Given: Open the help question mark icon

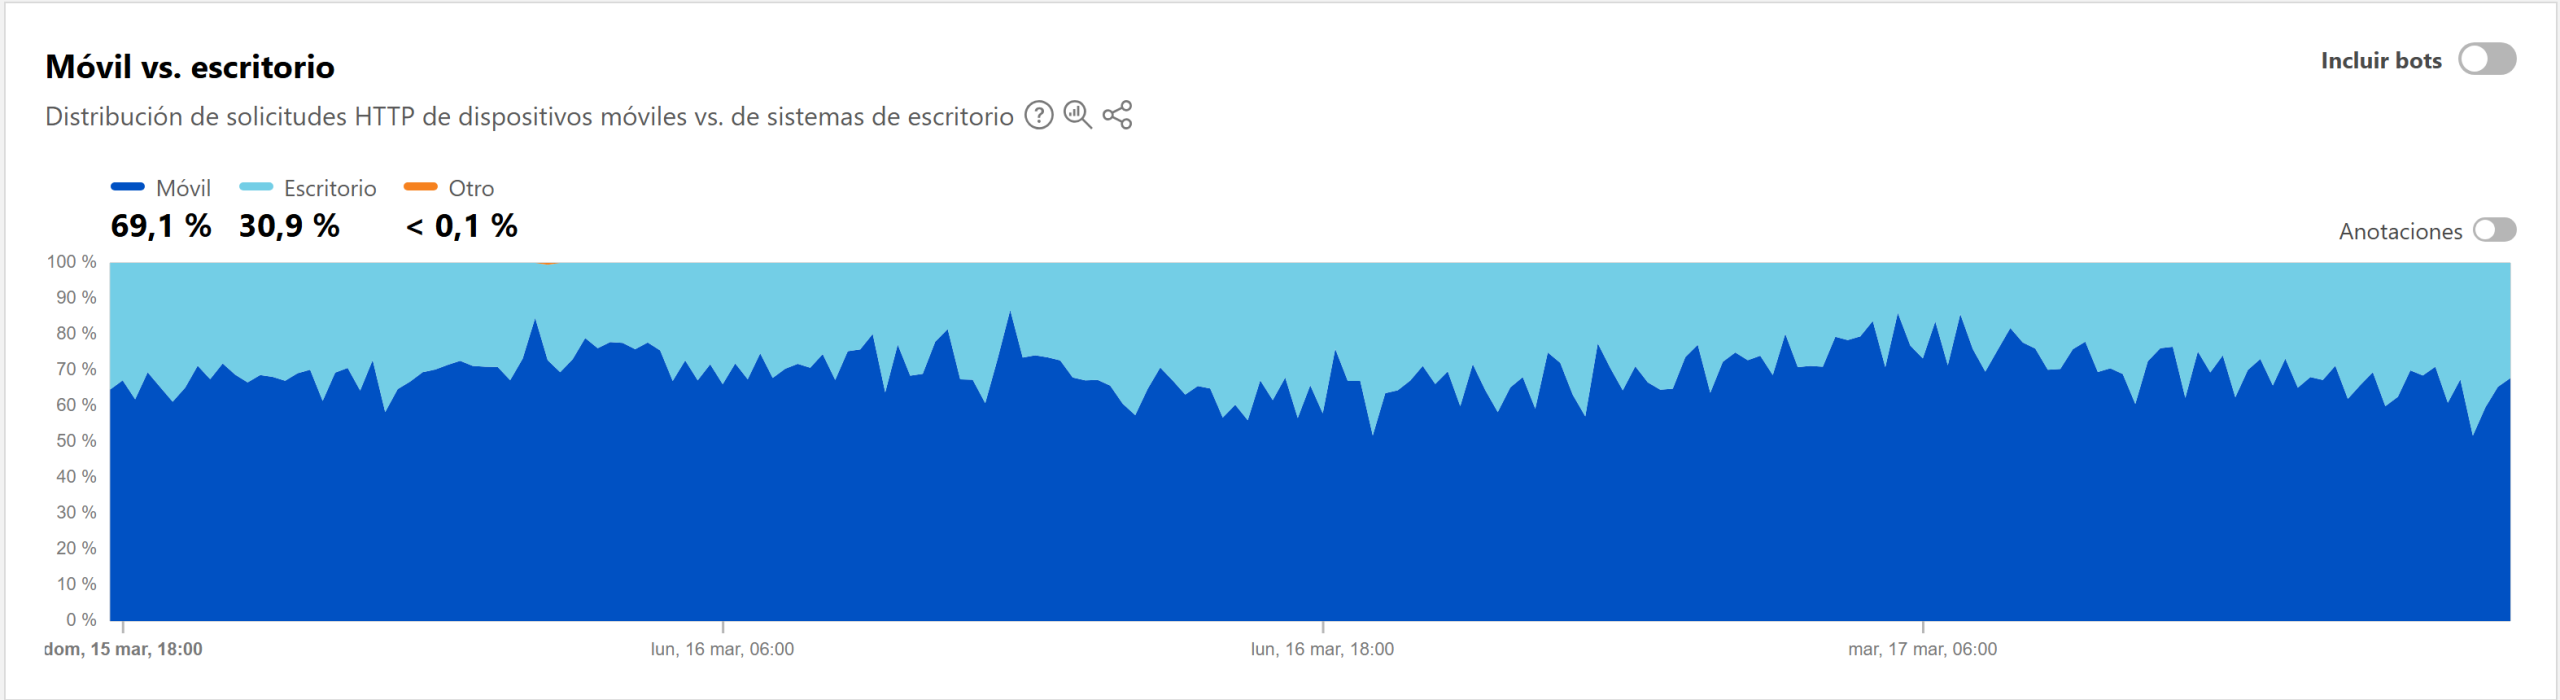Looking at the screenshot, I should pos(1039,116).
